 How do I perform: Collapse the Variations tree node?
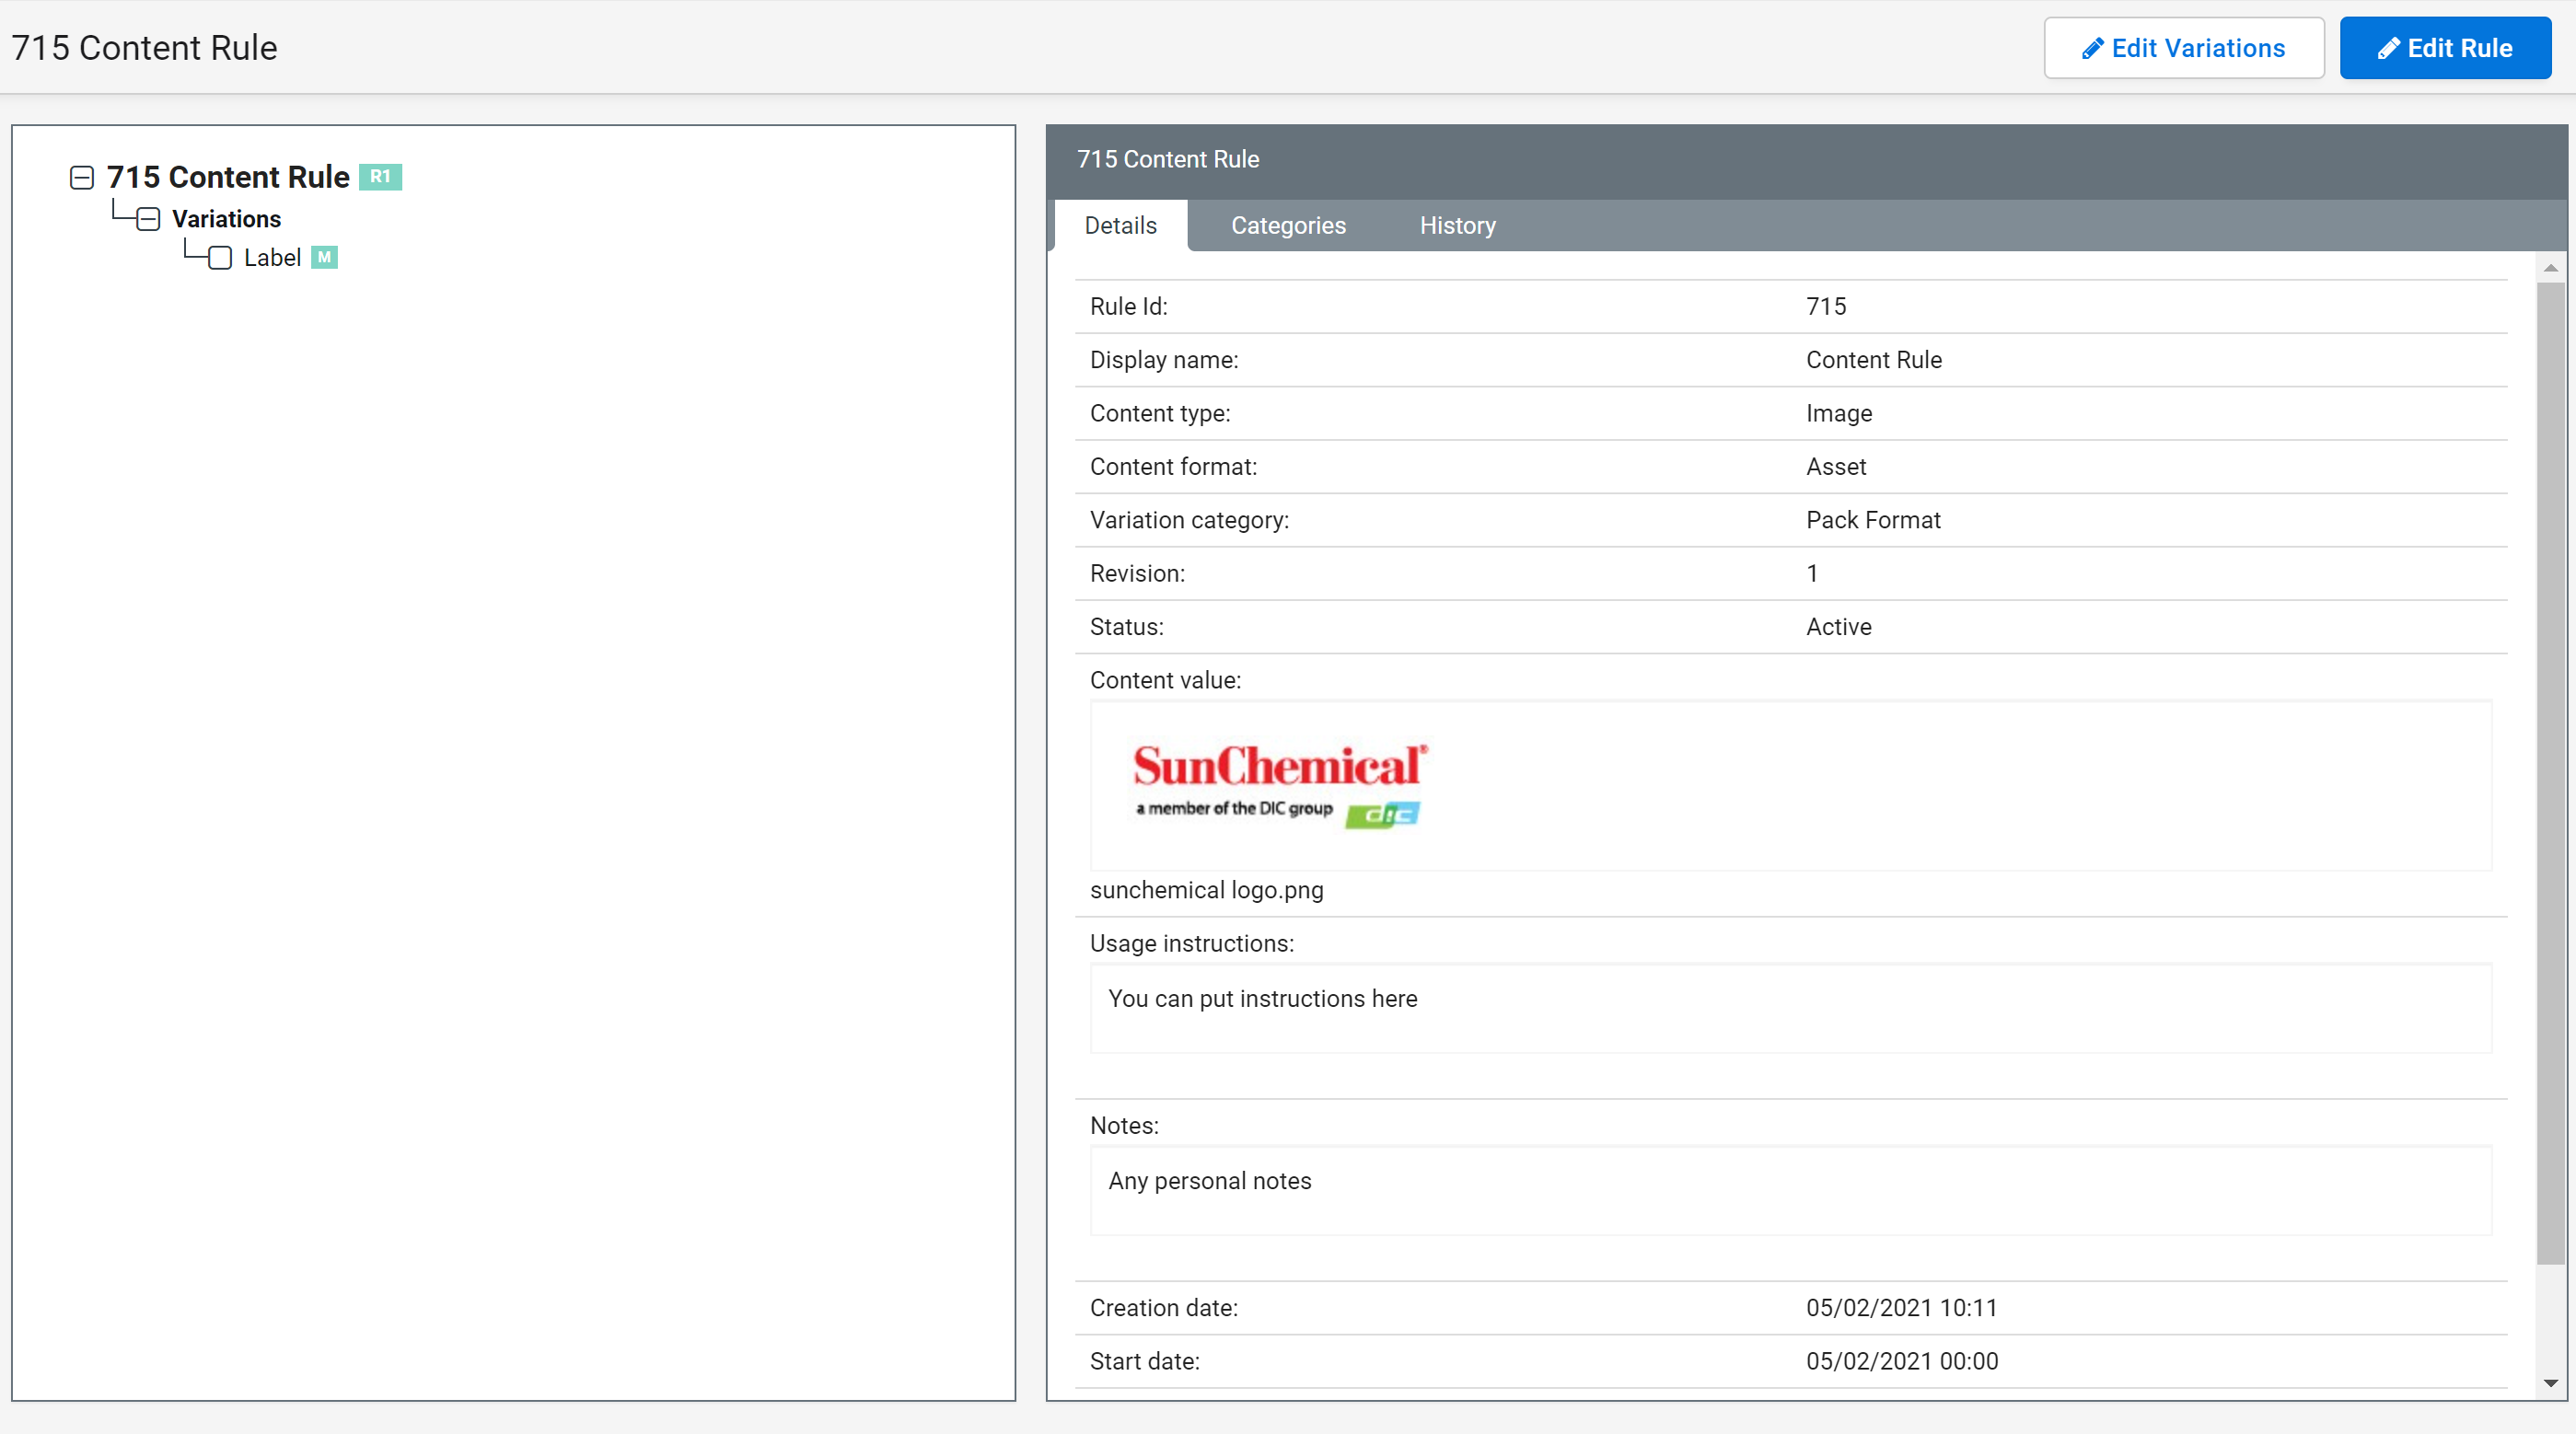(x=148, y=219)
